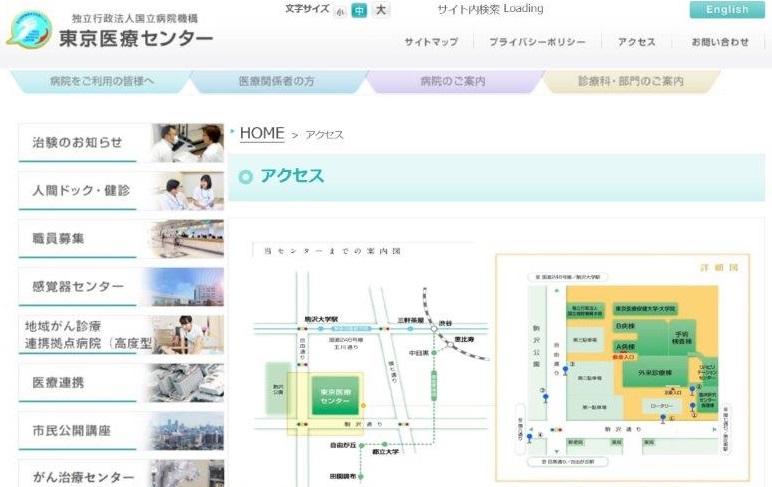Expand 病院のご案内 navigation menu
The image size is (772, 487).
pos(453,81)
